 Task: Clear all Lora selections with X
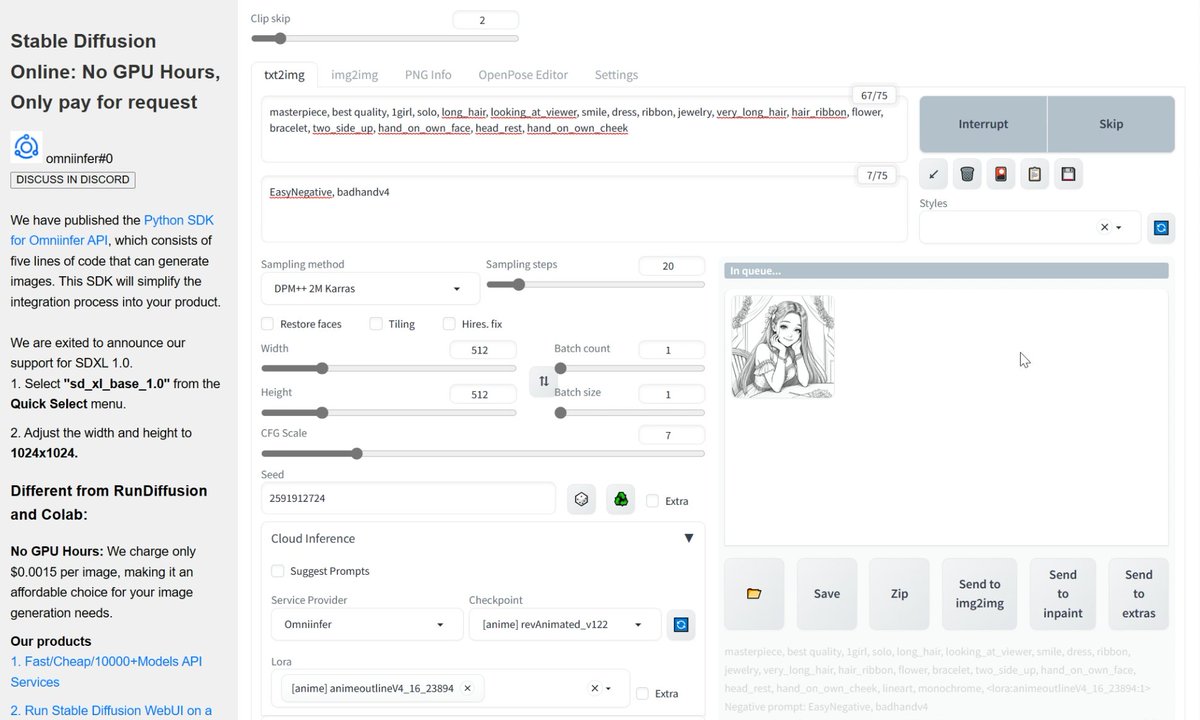tap(594, 688)
